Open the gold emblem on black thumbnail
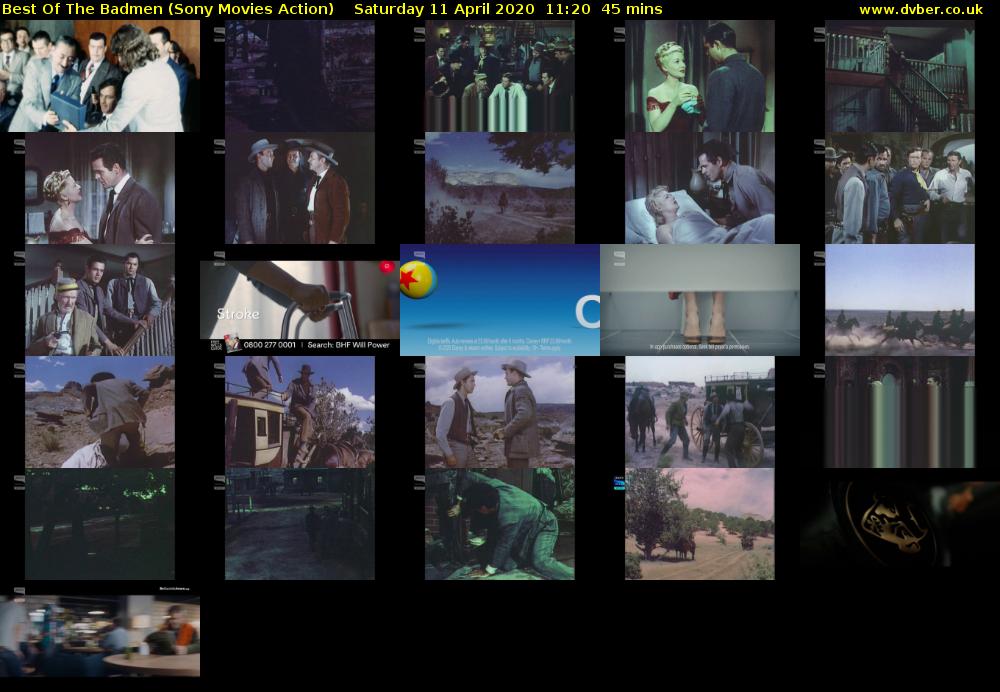1000x692 pixels. click(x=900, y=524)
